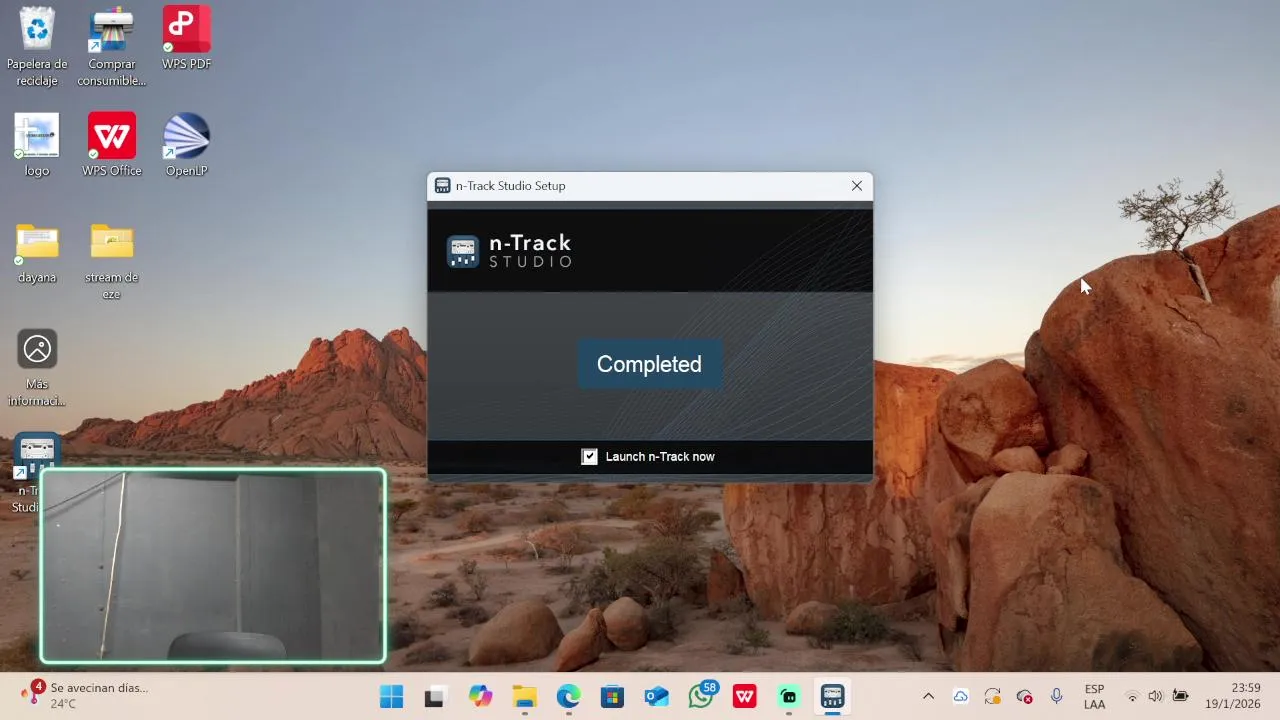
Task: Open clock and date 23:59 19/1/2026
Action: click(1232, 696)
